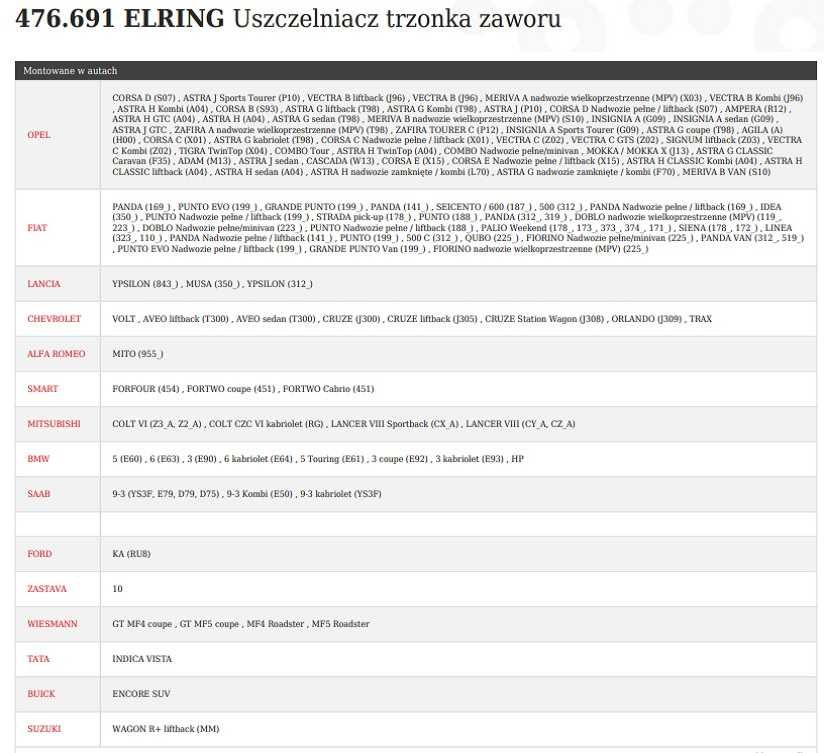Click the MITSUBISHI brand link
824x753 pixels.
pos(54,424)
